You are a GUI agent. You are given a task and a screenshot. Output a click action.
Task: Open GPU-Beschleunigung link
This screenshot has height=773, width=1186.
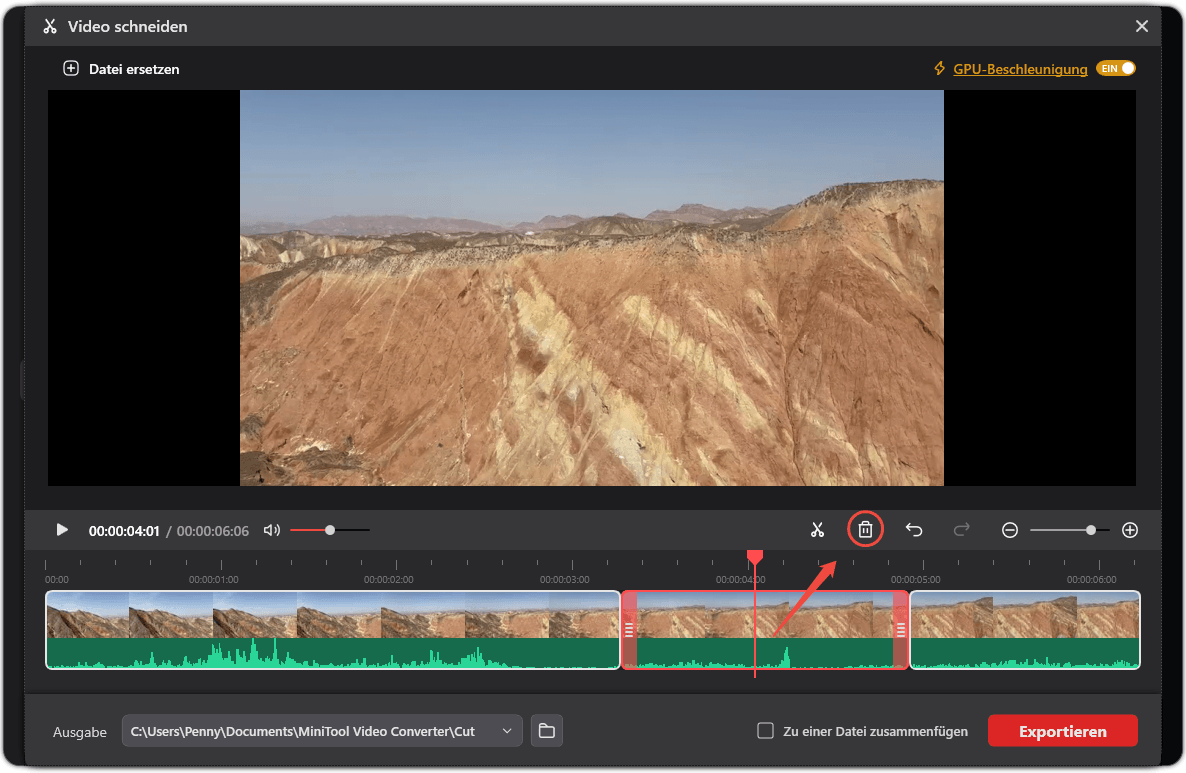pyautogui.click(x=1020, y=69)
